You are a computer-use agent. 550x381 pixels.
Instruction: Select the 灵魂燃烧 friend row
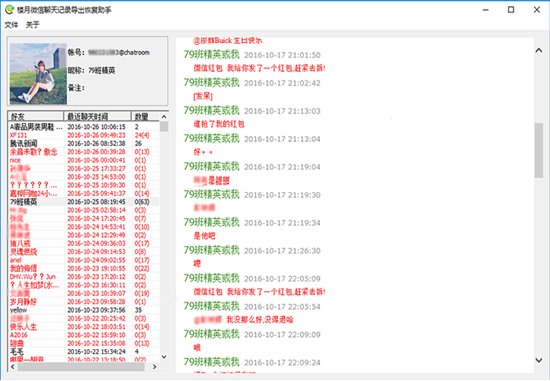pyautogui.click(x=84, y=252)
